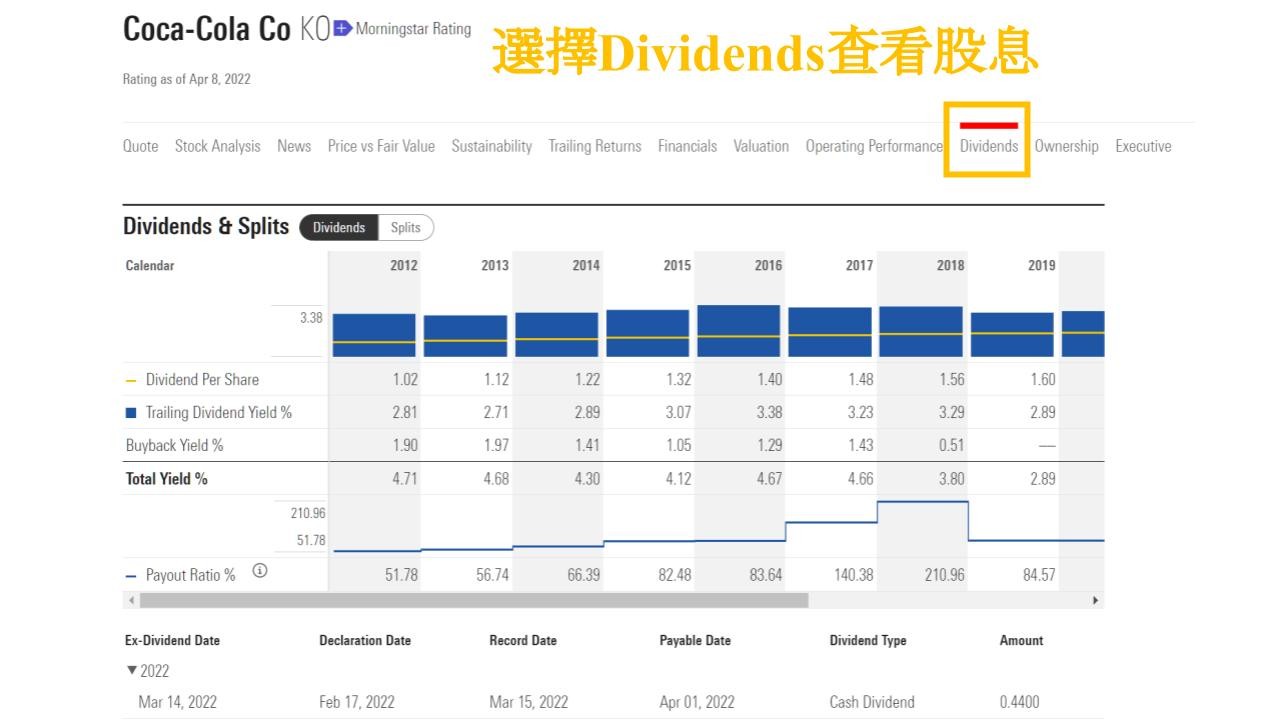Screen dimensions: 1280x720
Task: Click the Amount column header
Action: 1021,640
